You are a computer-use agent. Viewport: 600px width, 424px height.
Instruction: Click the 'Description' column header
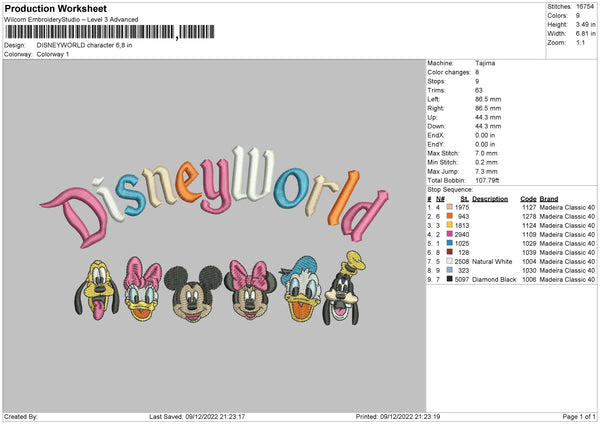click(490, 199)
